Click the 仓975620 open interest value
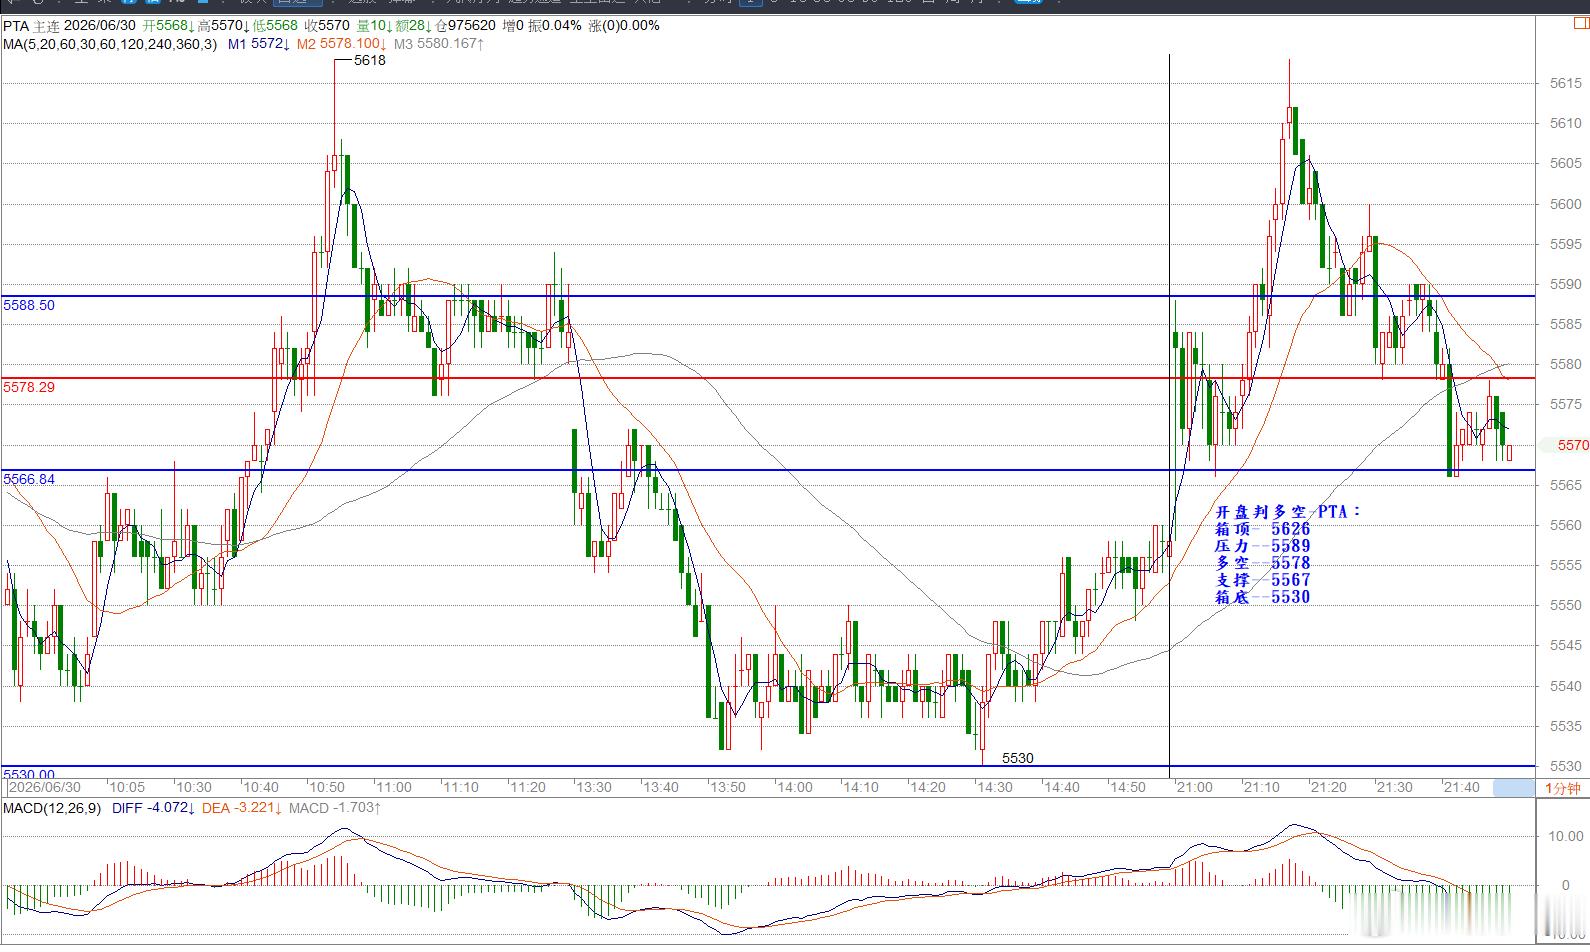This screenshot has width=1590, height=952. pyautogui.click(x=465, y=26)
